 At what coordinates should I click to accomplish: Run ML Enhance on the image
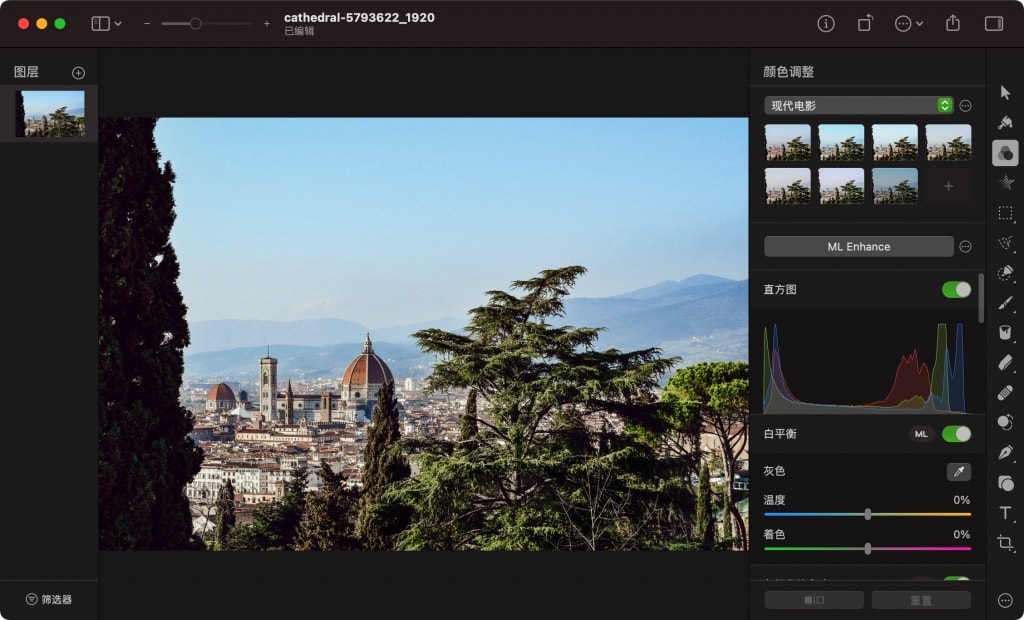[x=859, y=246]
